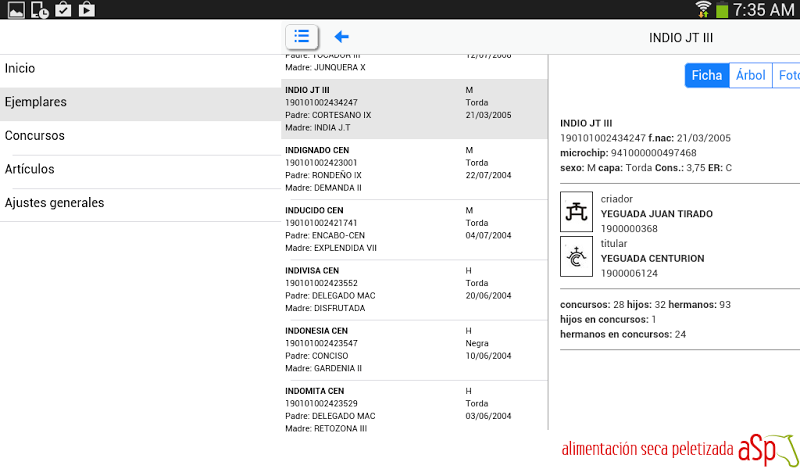Open the WiFi status icon
Screen dimensions: 800x469
coord(704,10)
